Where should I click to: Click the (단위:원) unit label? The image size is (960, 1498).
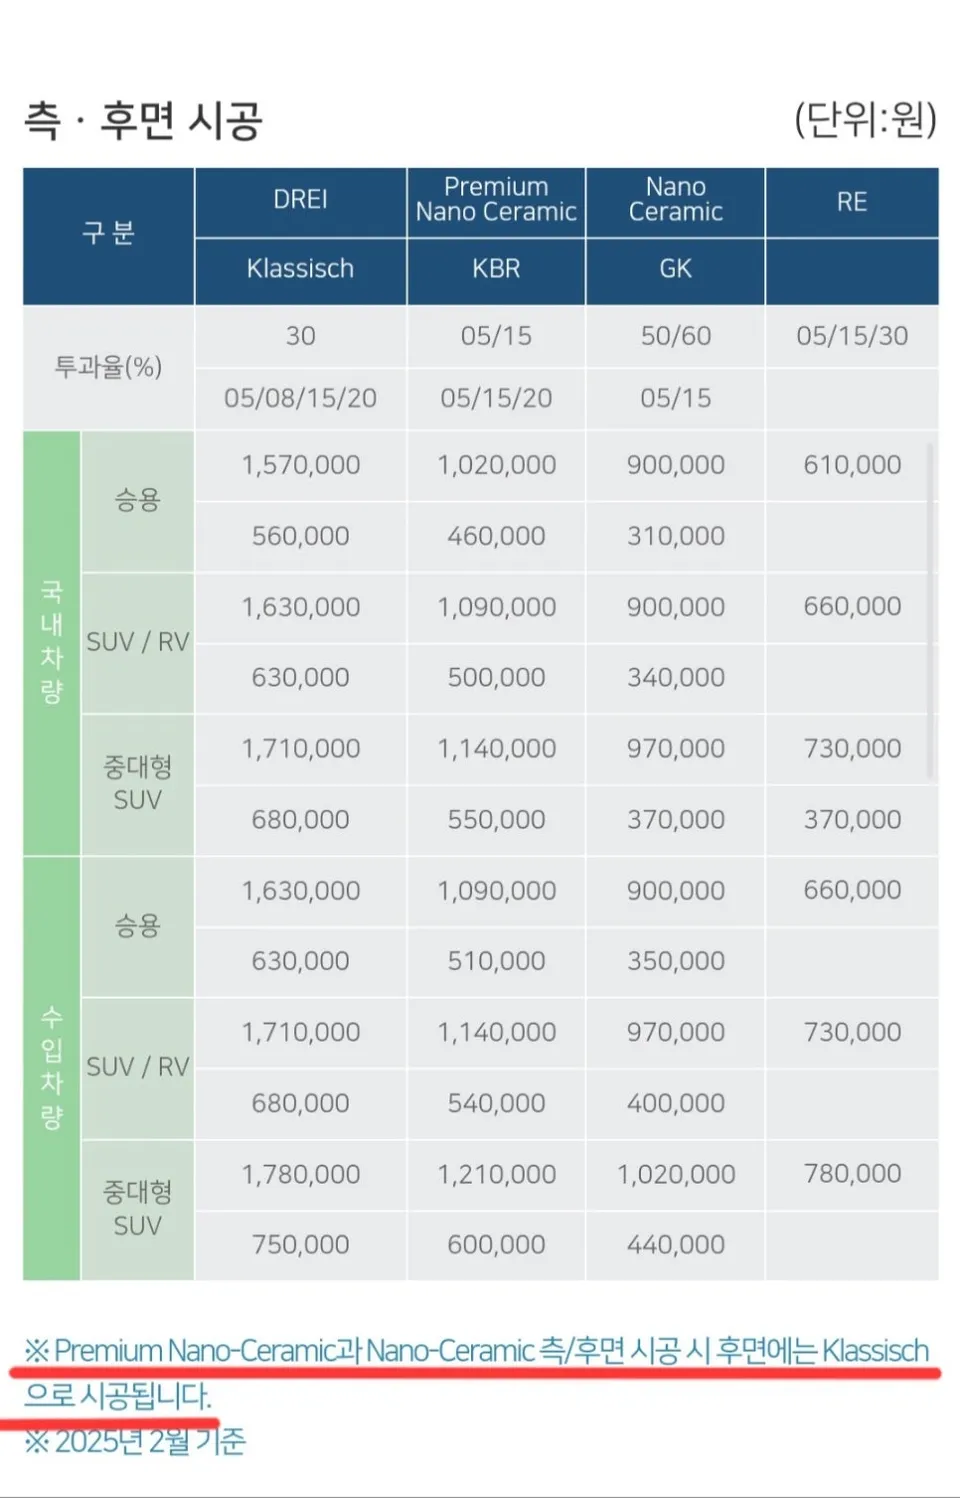point(865,120)
